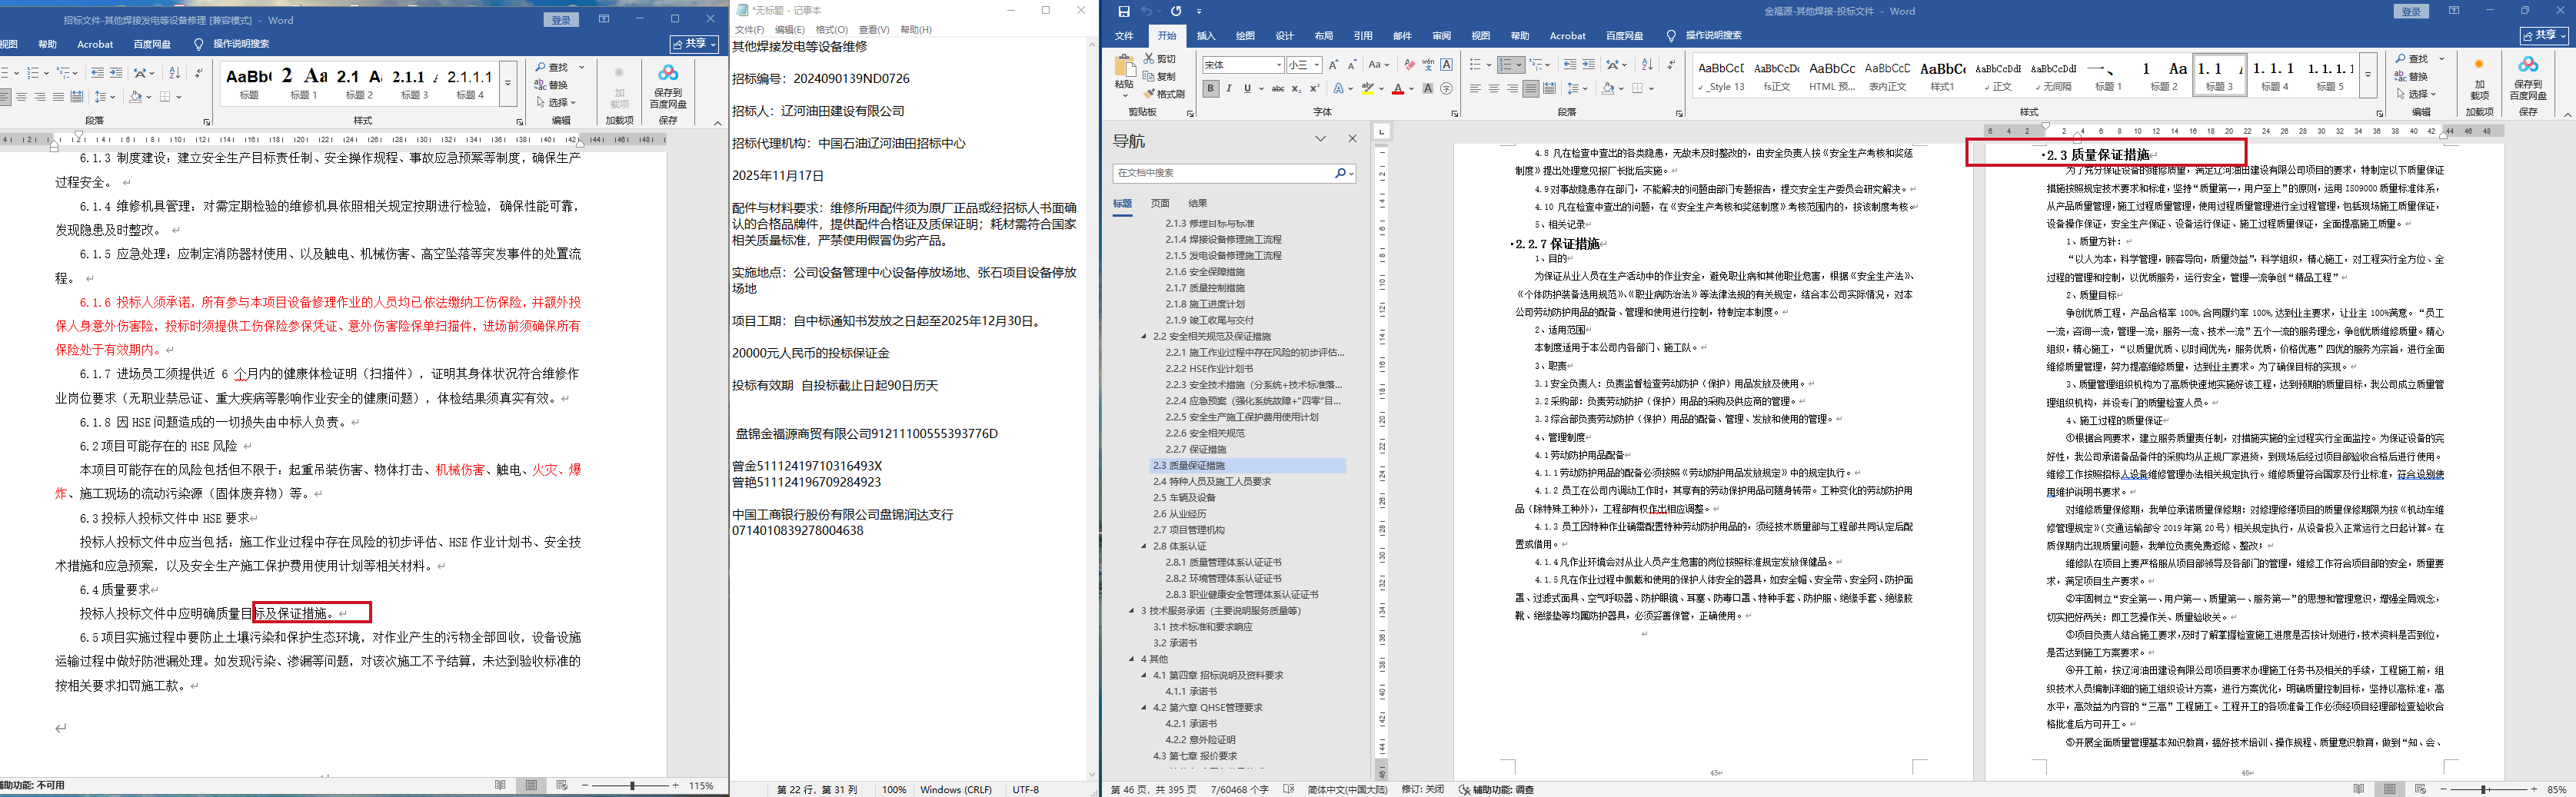Click 登录 in the 招标文件 Word title bar
2576x797 pixels.
pos(562,20)
